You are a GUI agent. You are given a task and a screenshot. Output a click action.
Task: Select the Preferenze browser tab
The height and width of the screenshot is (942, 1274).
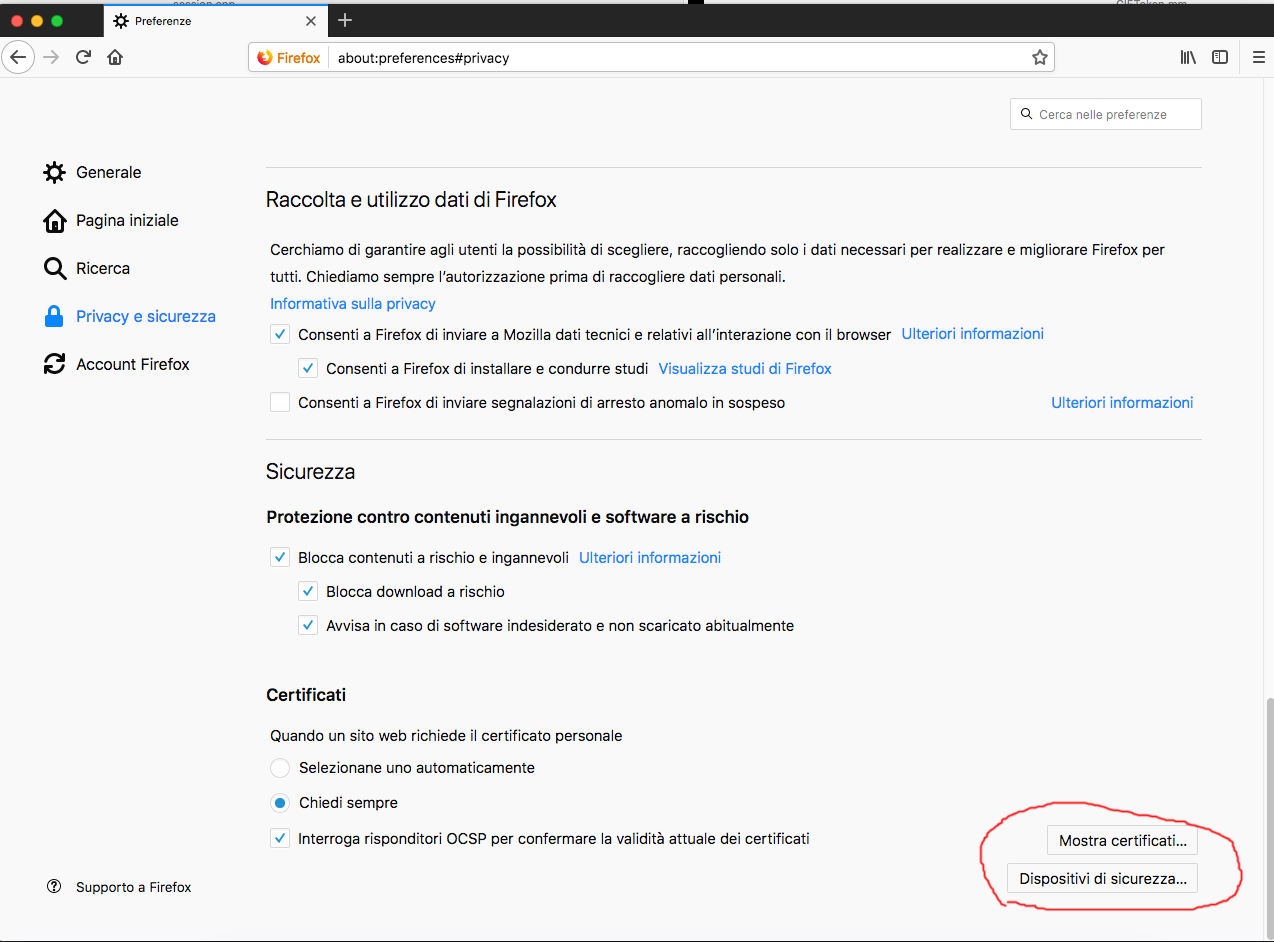tap(215, 20)
